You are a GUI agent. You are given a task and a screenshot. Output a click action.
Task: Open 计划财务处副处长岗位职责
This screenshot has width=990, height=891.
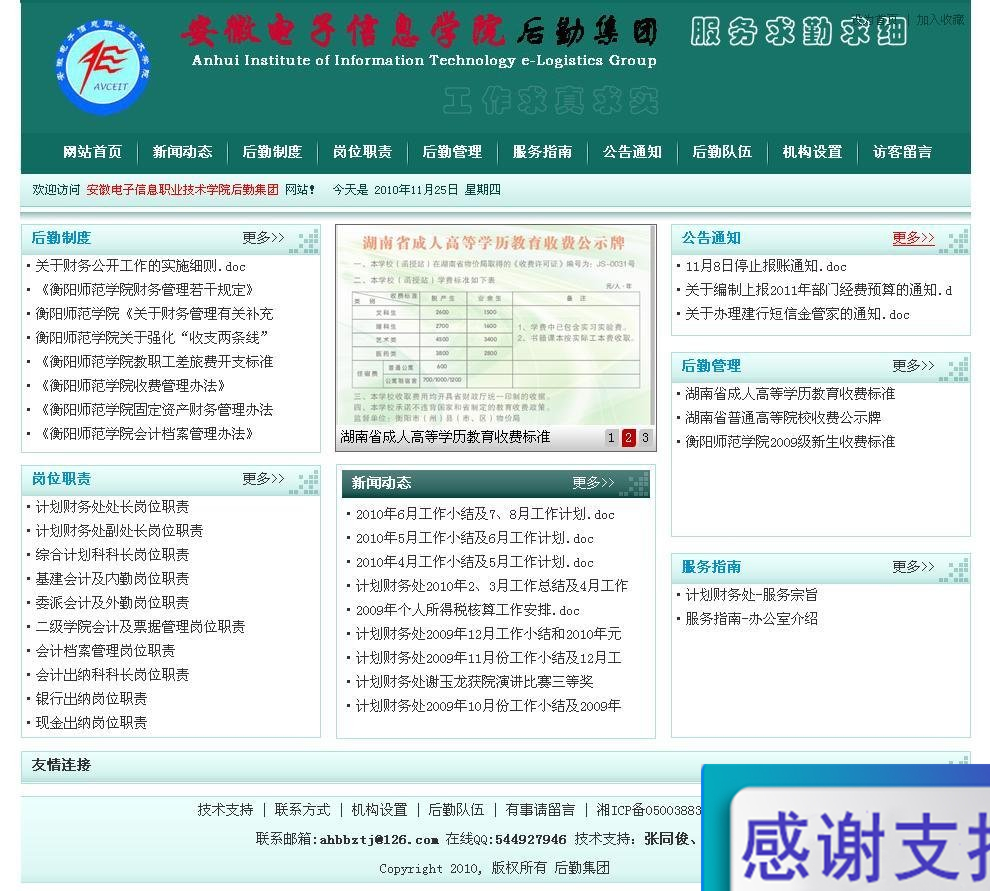pos(119,530)
